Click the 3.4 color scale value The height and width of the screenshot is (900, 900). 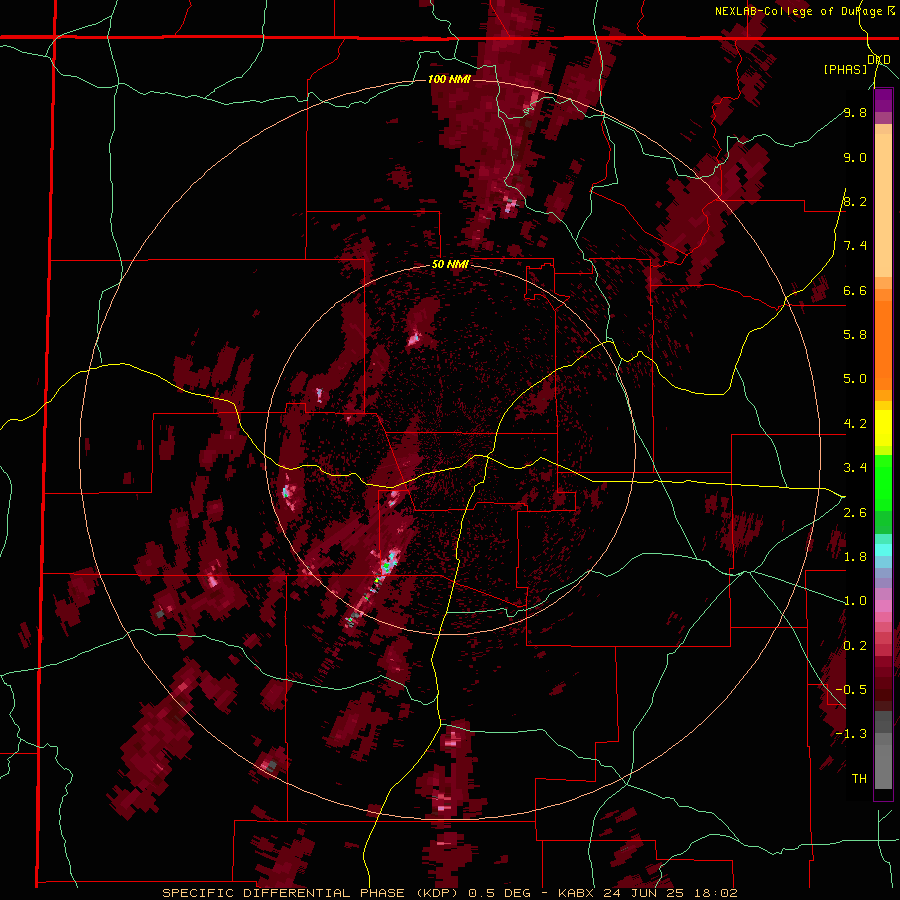point(855,468)
